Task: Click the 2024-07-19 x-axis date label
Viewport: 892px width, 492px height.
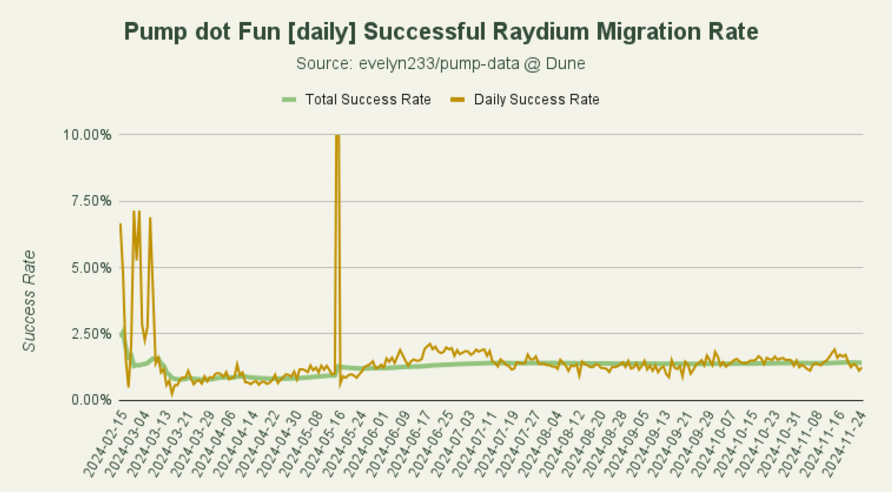Action: (x=495, y=443)
